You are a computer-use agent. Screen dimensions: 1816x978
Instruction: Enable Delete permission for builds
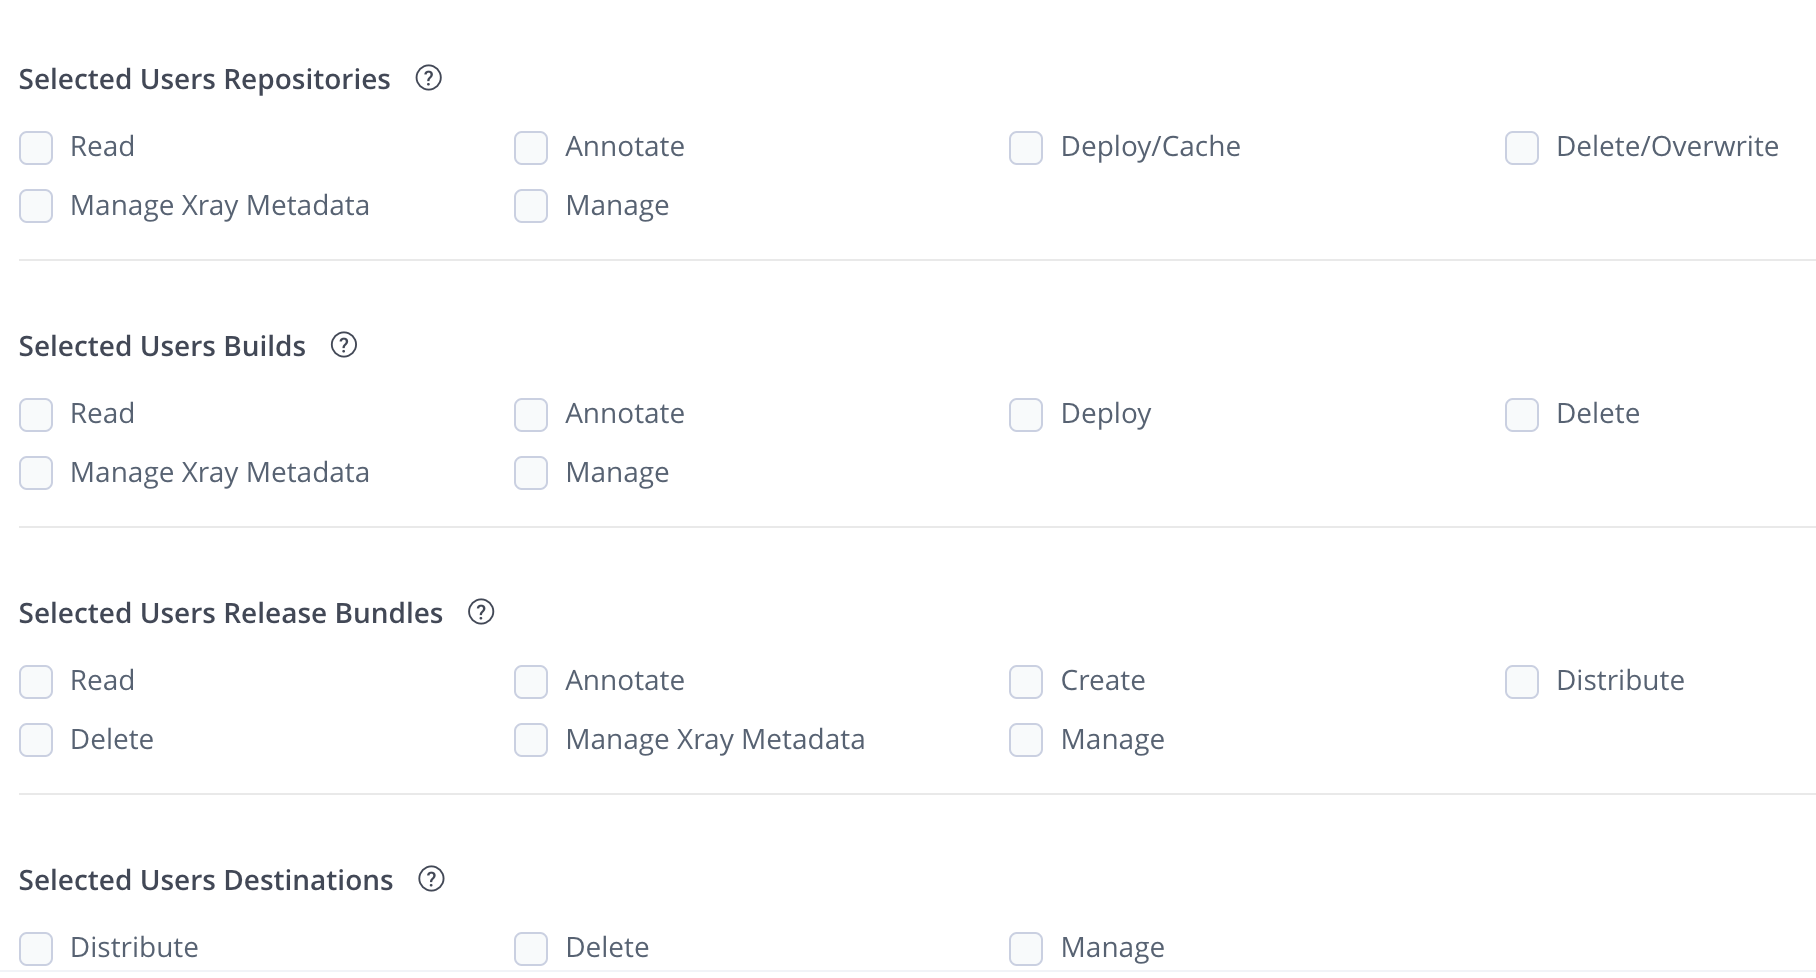[1522, 414]
